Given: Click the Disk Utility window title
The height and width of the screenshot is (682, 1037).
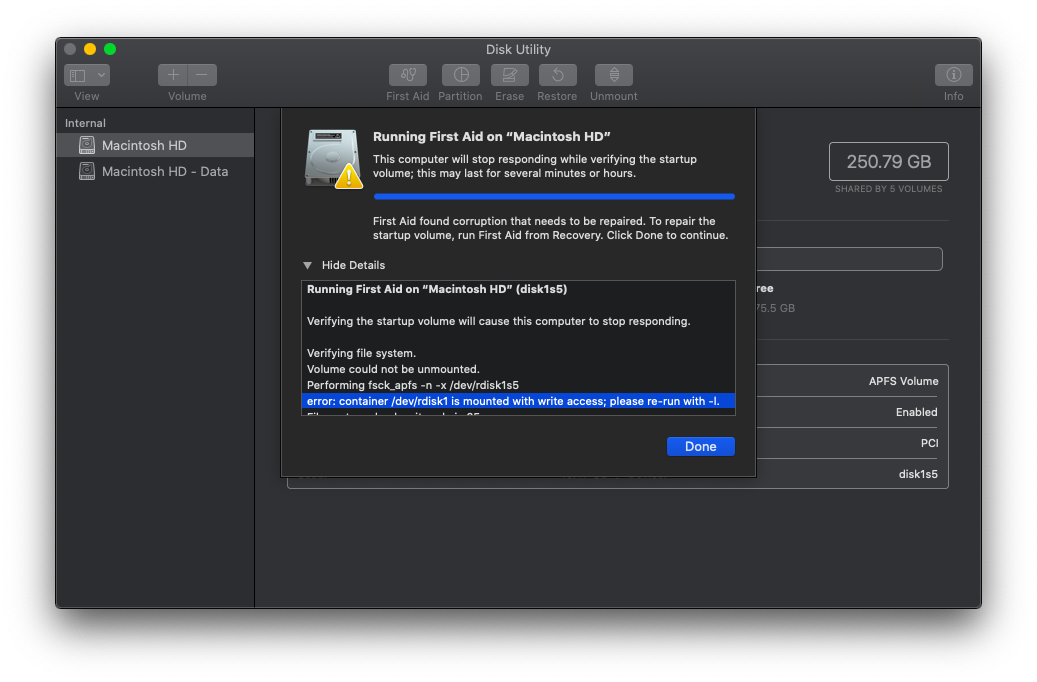Looking at the screenshot, I should 518,50.
